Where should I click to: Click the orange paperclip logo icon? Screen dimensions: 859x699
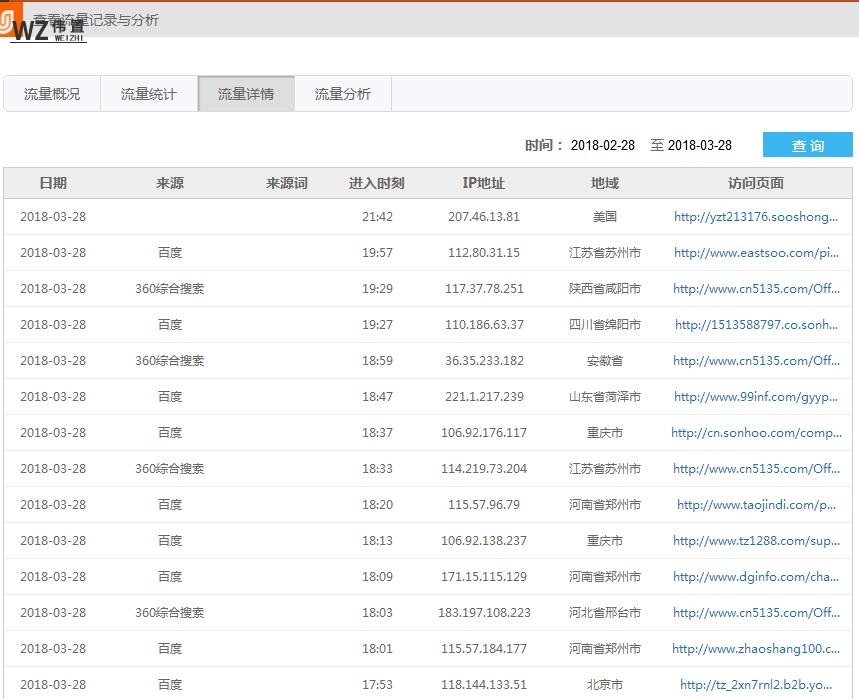click(x=12, y=15)
